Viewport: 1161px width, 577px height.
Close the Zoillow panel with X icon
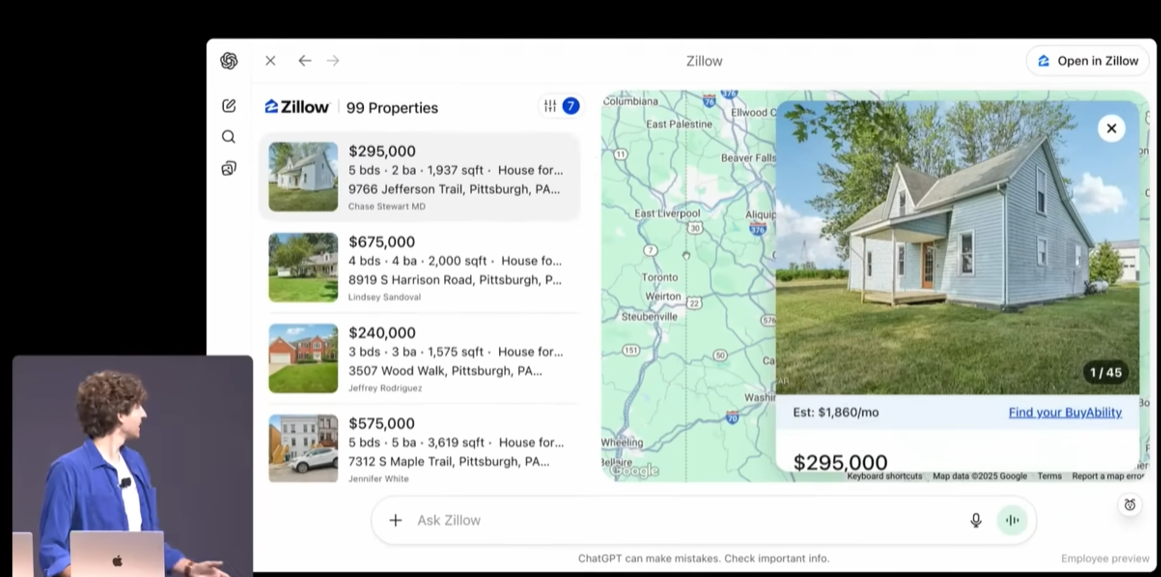[270, 61]
